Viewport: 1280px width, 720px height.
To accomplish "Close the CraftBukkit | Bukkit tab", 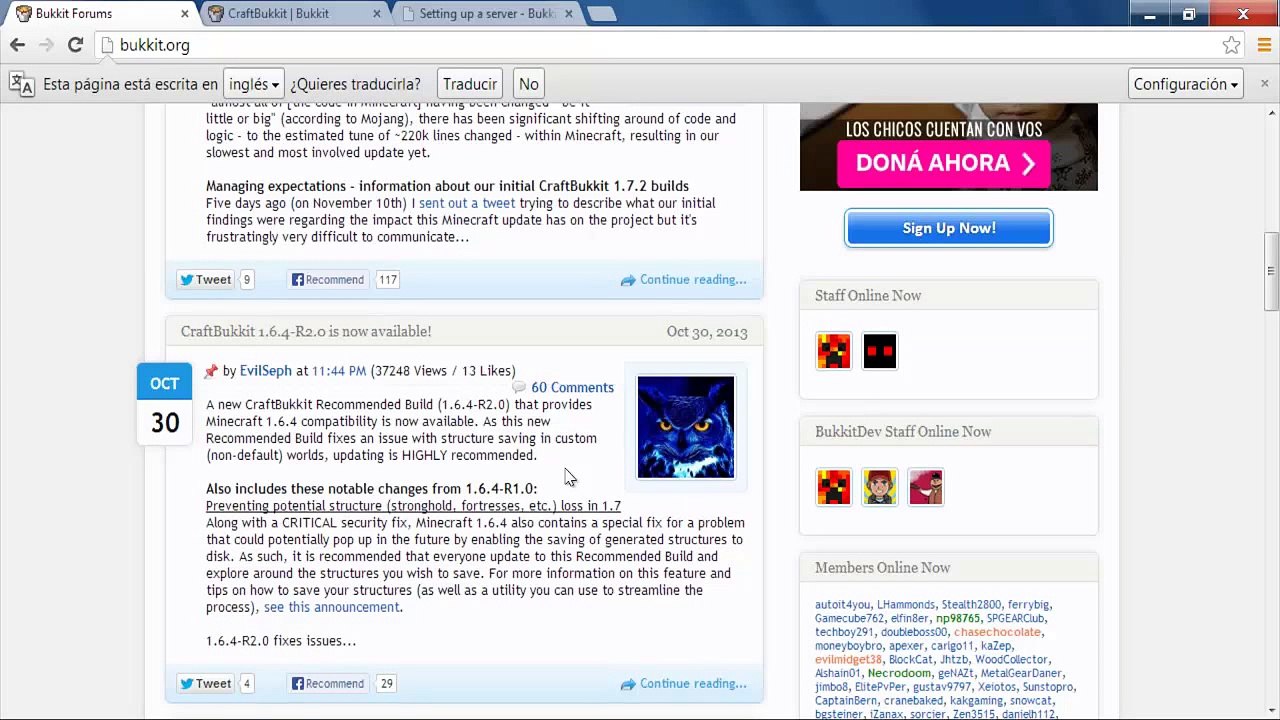I will [377, 14].
